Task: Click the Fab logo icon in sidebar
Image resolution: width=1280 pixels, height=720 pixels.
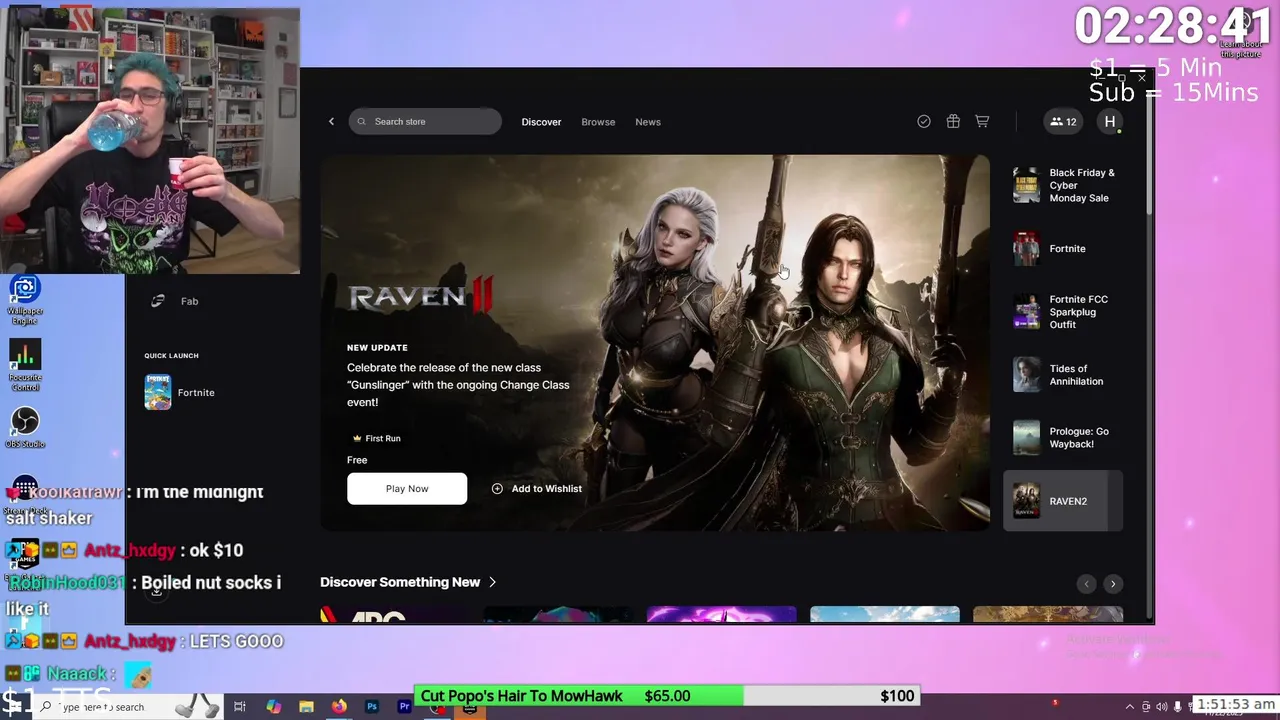Action: 157,301
